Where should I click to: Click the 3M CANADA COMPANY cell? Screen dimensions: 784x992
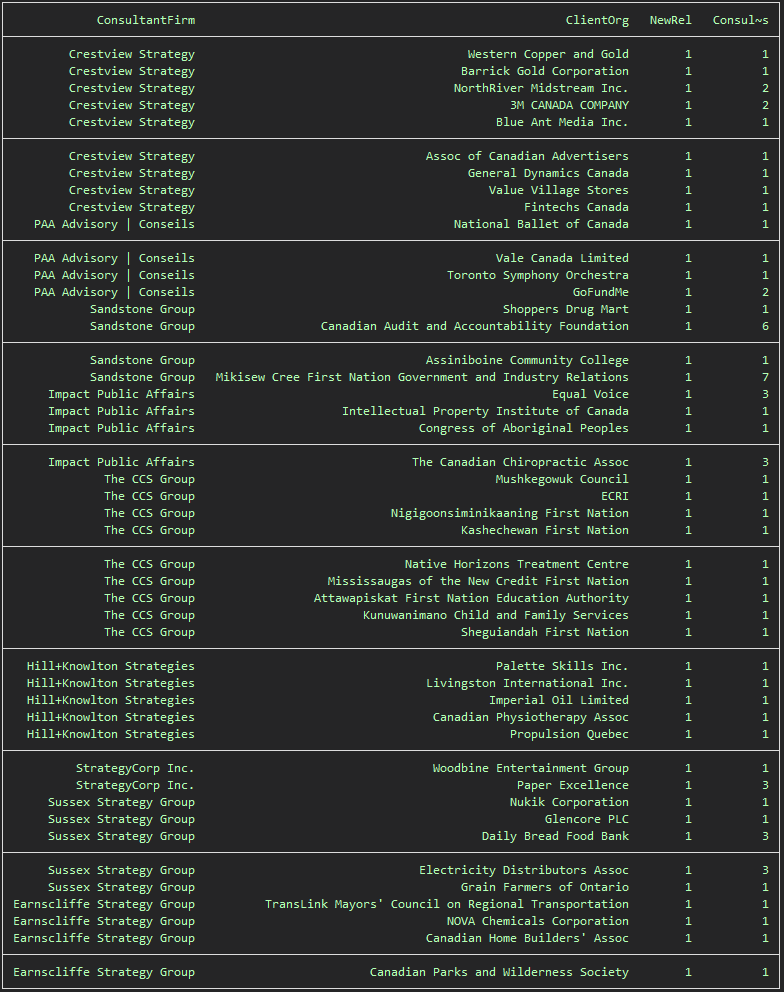[x=569, y=106]
